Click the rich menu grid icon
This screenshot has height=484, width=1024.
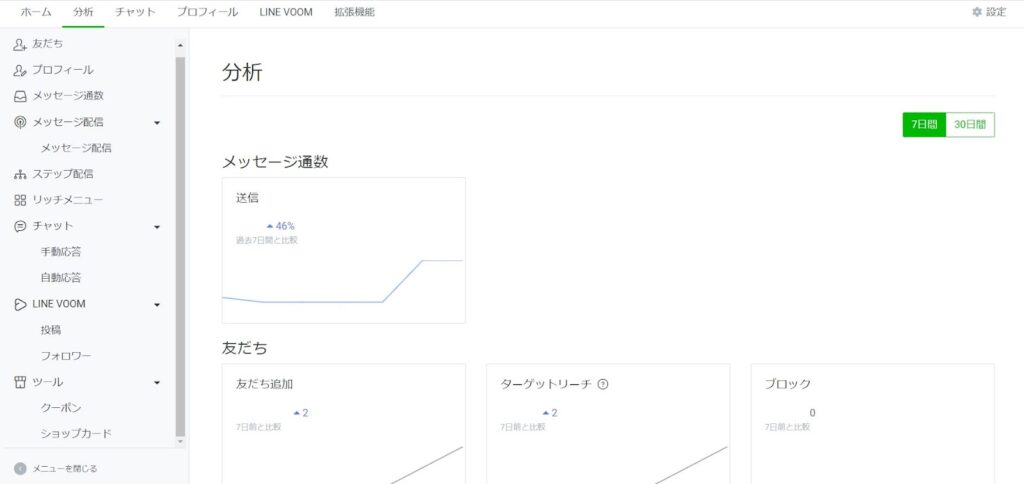tap(20, 200)
